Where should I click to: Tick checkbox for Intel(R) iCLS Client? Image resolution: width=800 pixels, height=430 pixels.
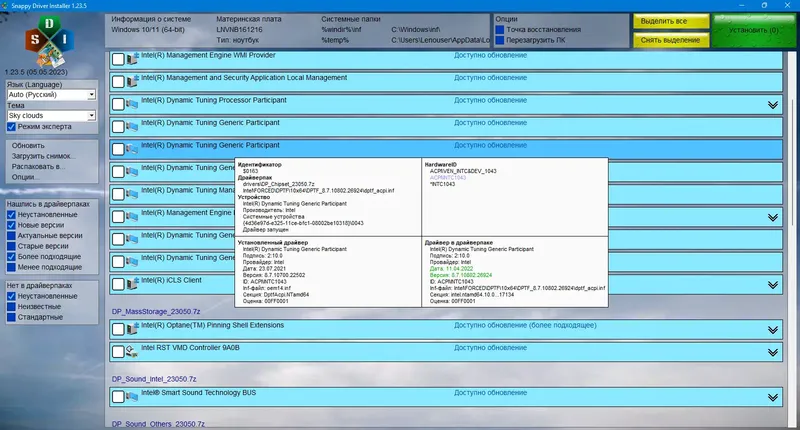pos(118,284)
